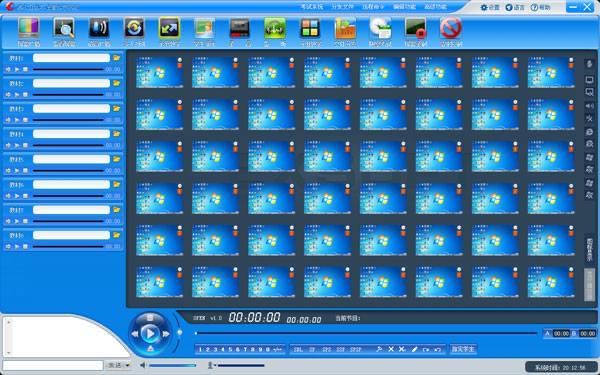Open the 考试系统 menu in title bar

tap(311, 7)
